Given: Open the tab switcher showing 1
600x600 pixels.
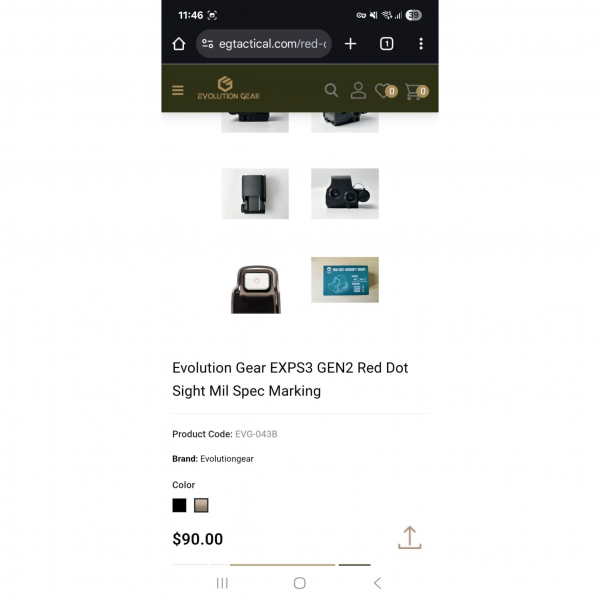Looking at the screenshot, I should click(386, 44).
